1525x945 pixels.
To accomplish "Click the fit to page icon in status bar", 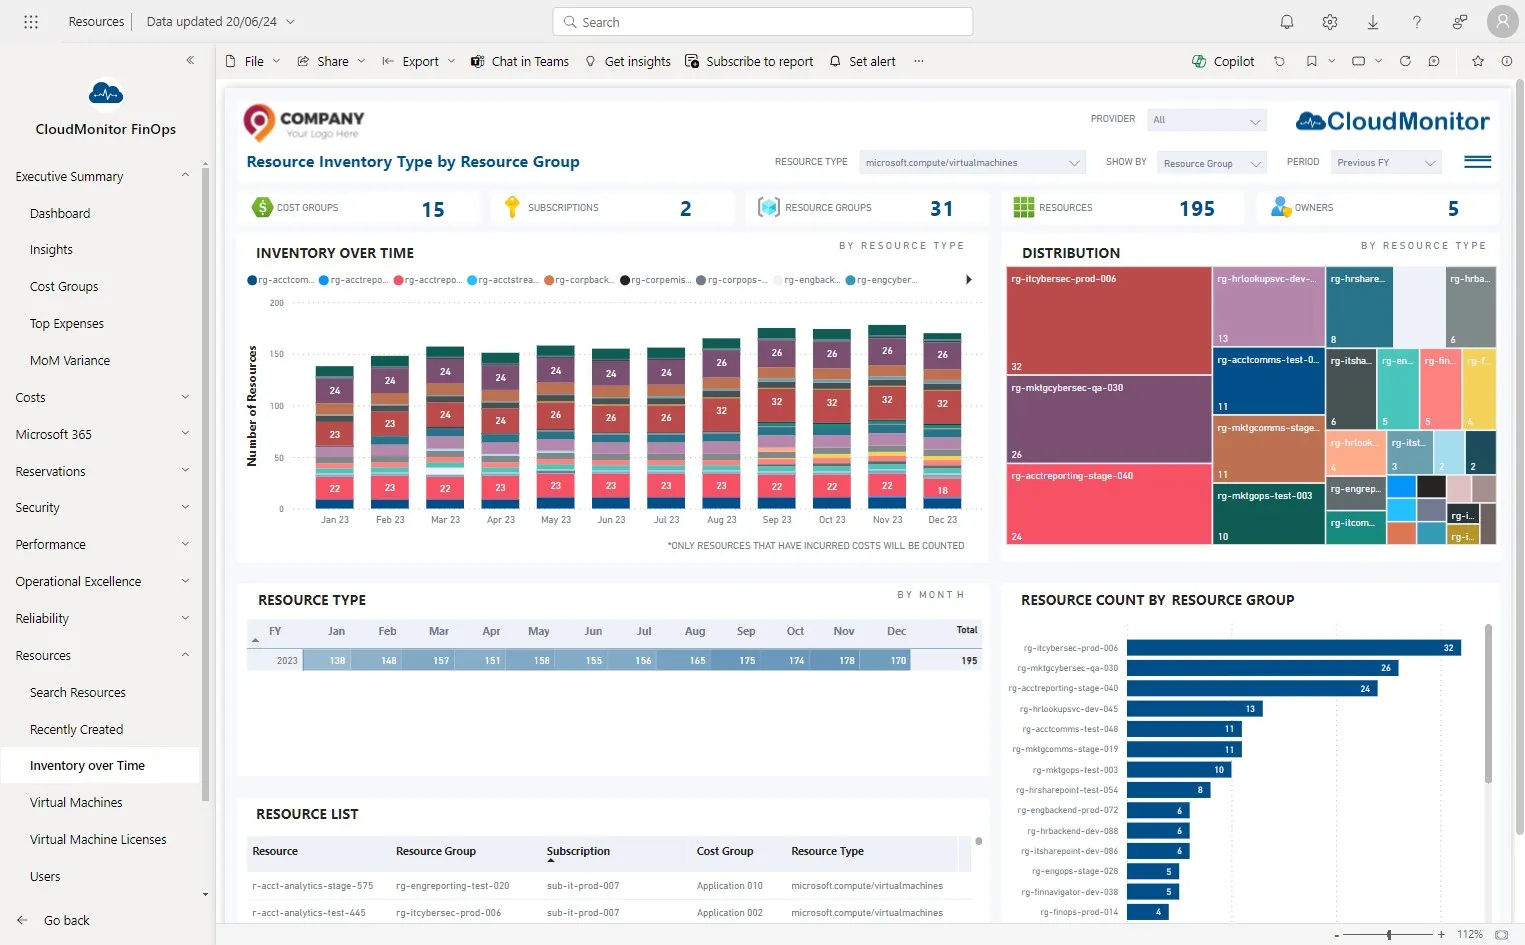I will click(x=1501, y=934).
